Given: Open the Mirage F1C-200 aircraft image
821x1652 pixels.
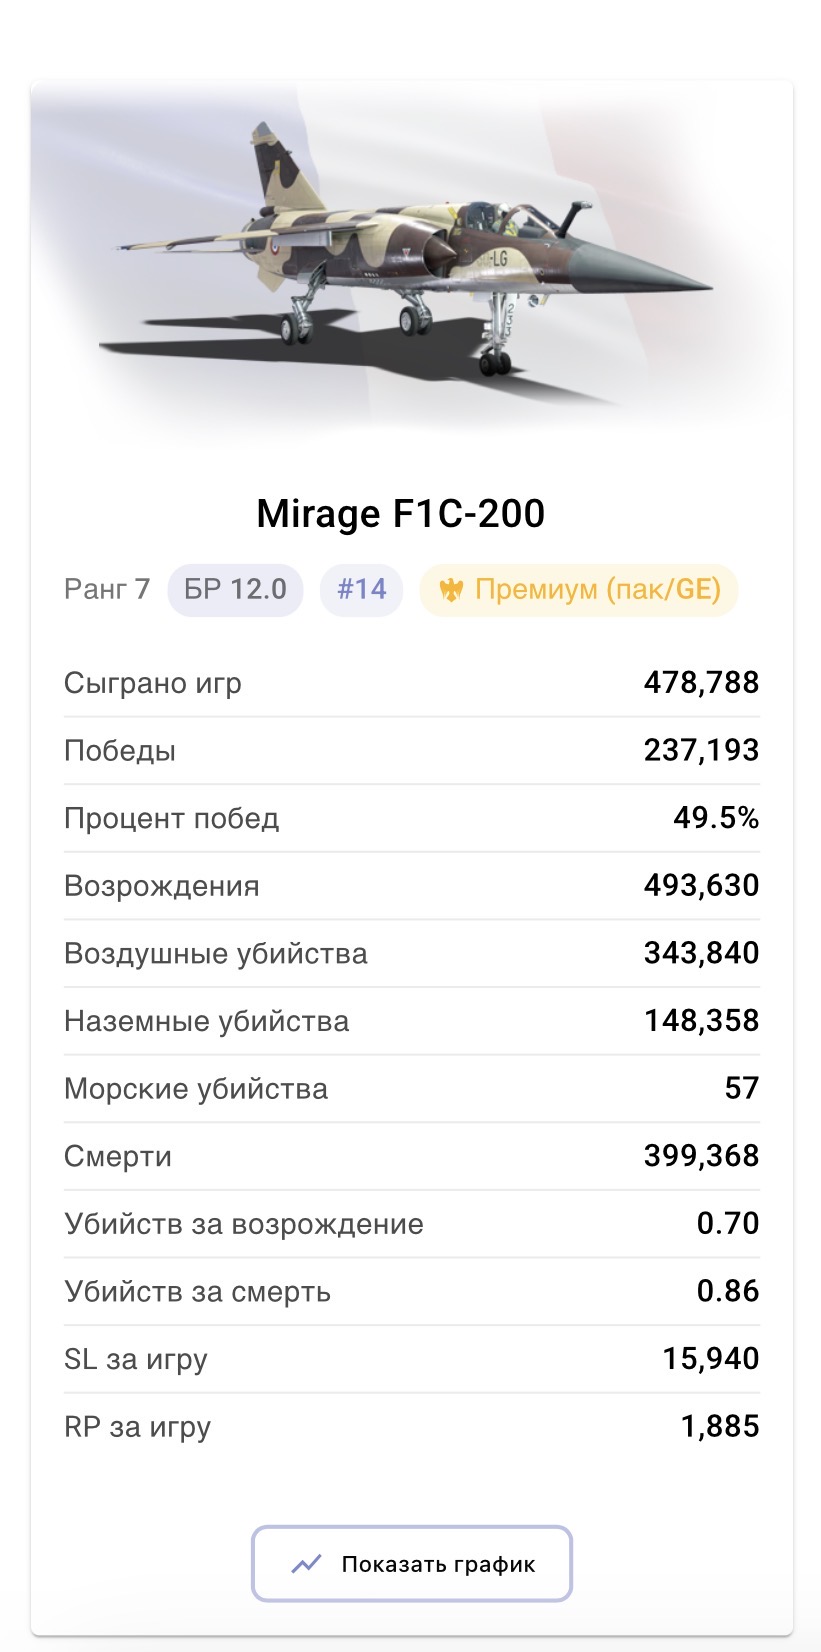Looking at the screenshot, I should click(411, 262).
